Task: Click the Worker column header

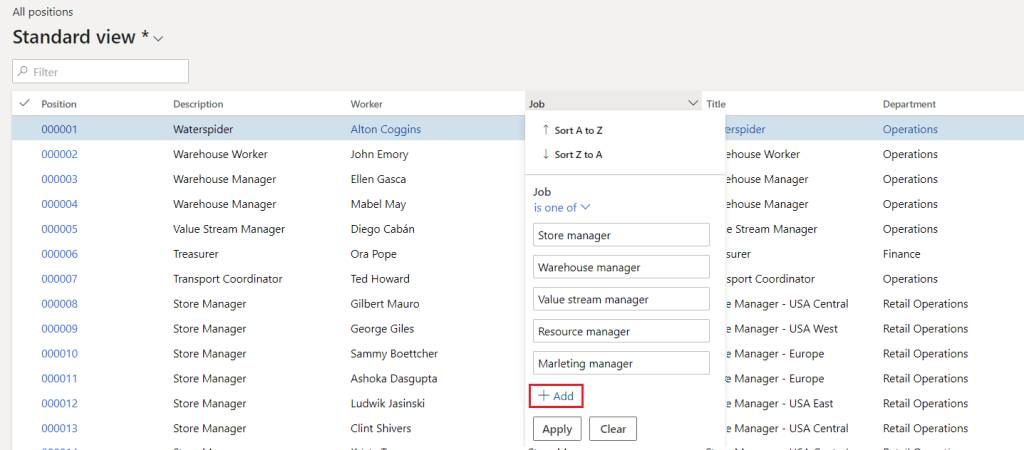Action: pyautogui.click(x=366, y=104)
